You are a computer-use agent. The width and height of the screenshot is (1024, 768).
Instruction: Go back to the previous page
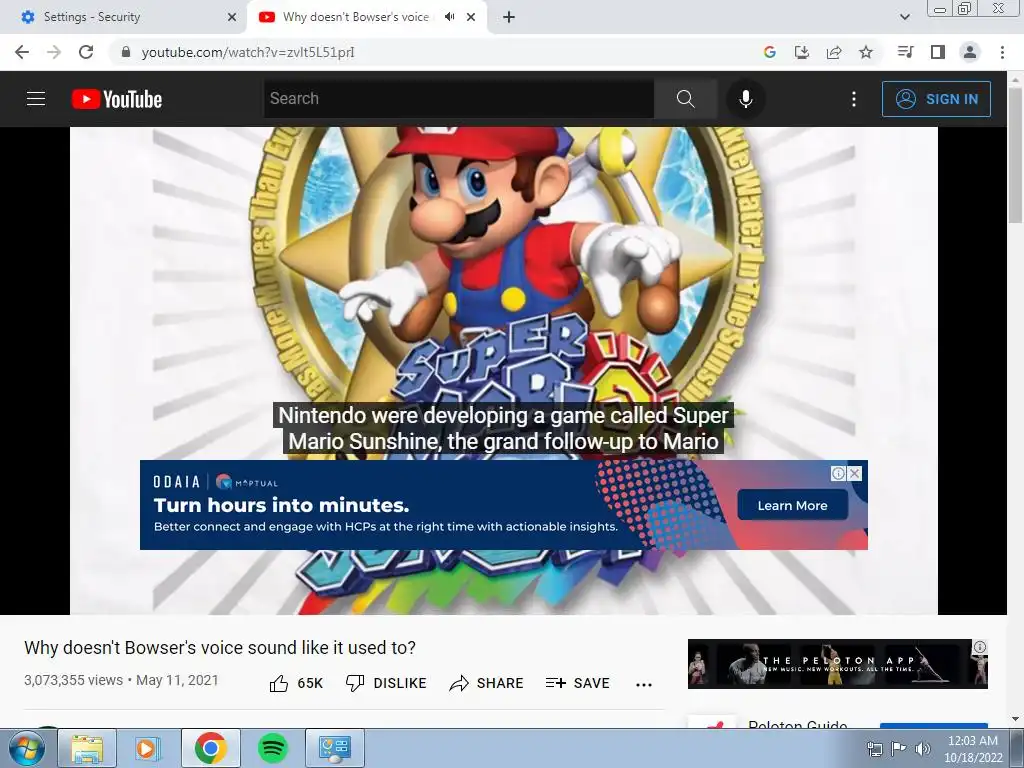point(22,52)
